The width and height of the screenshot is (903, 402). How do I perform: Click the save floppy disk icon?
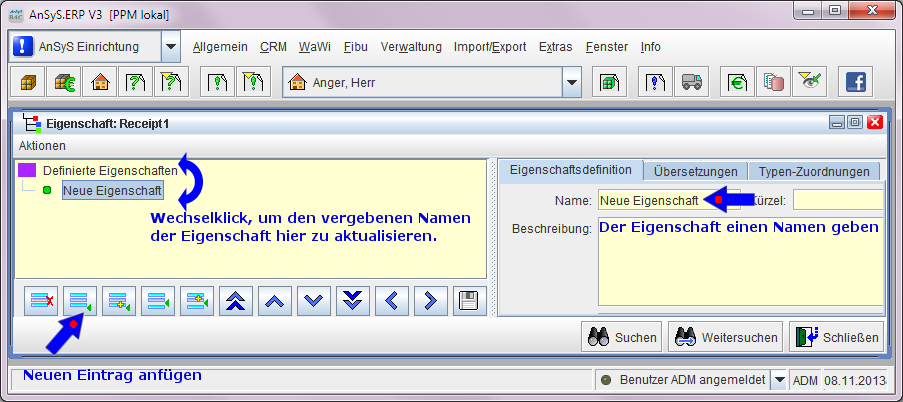tap(469, 300)
